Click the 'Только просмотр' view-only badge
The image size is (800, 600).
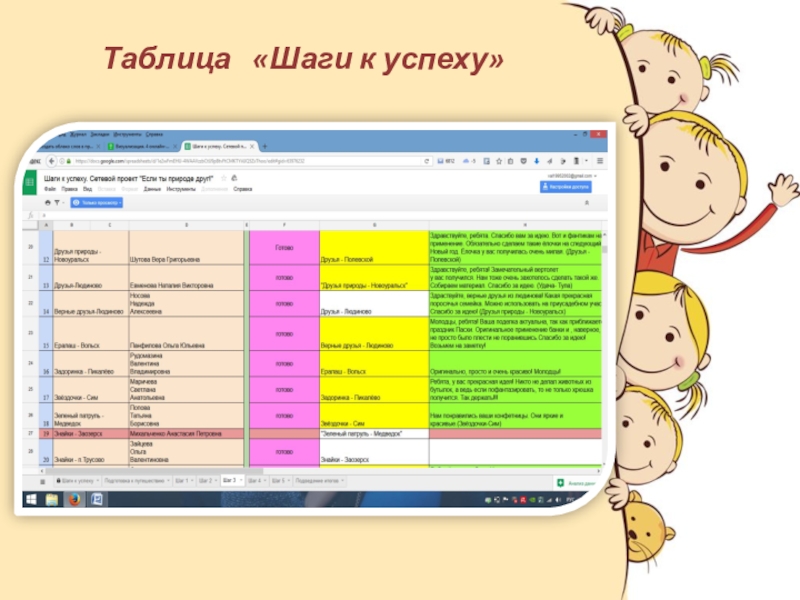click(x=96, y=202)
